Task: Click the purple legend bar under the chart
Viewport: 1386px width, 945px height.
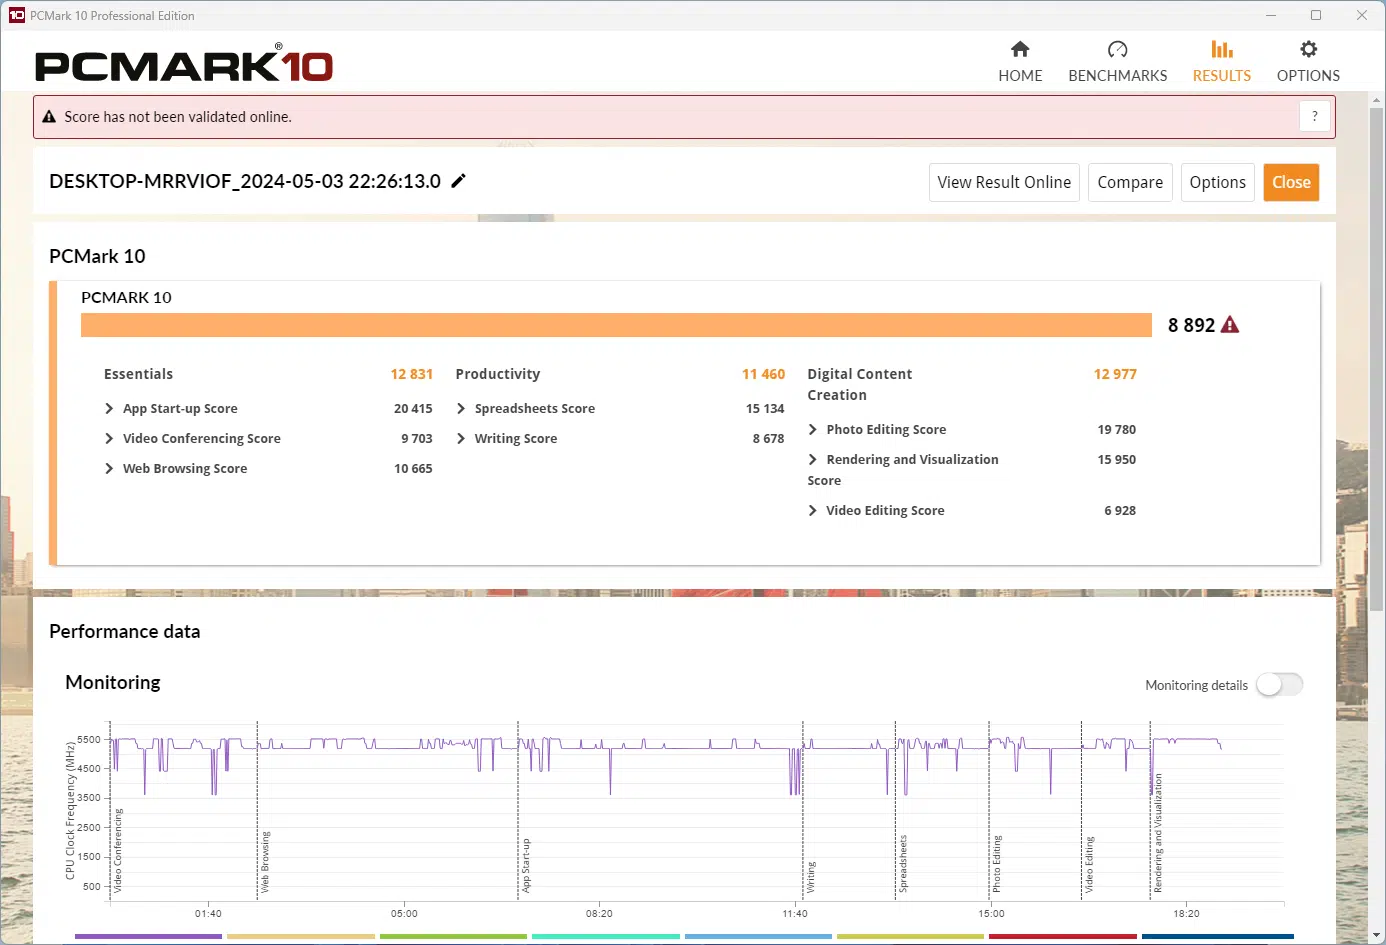Action: tap(148, 937)
